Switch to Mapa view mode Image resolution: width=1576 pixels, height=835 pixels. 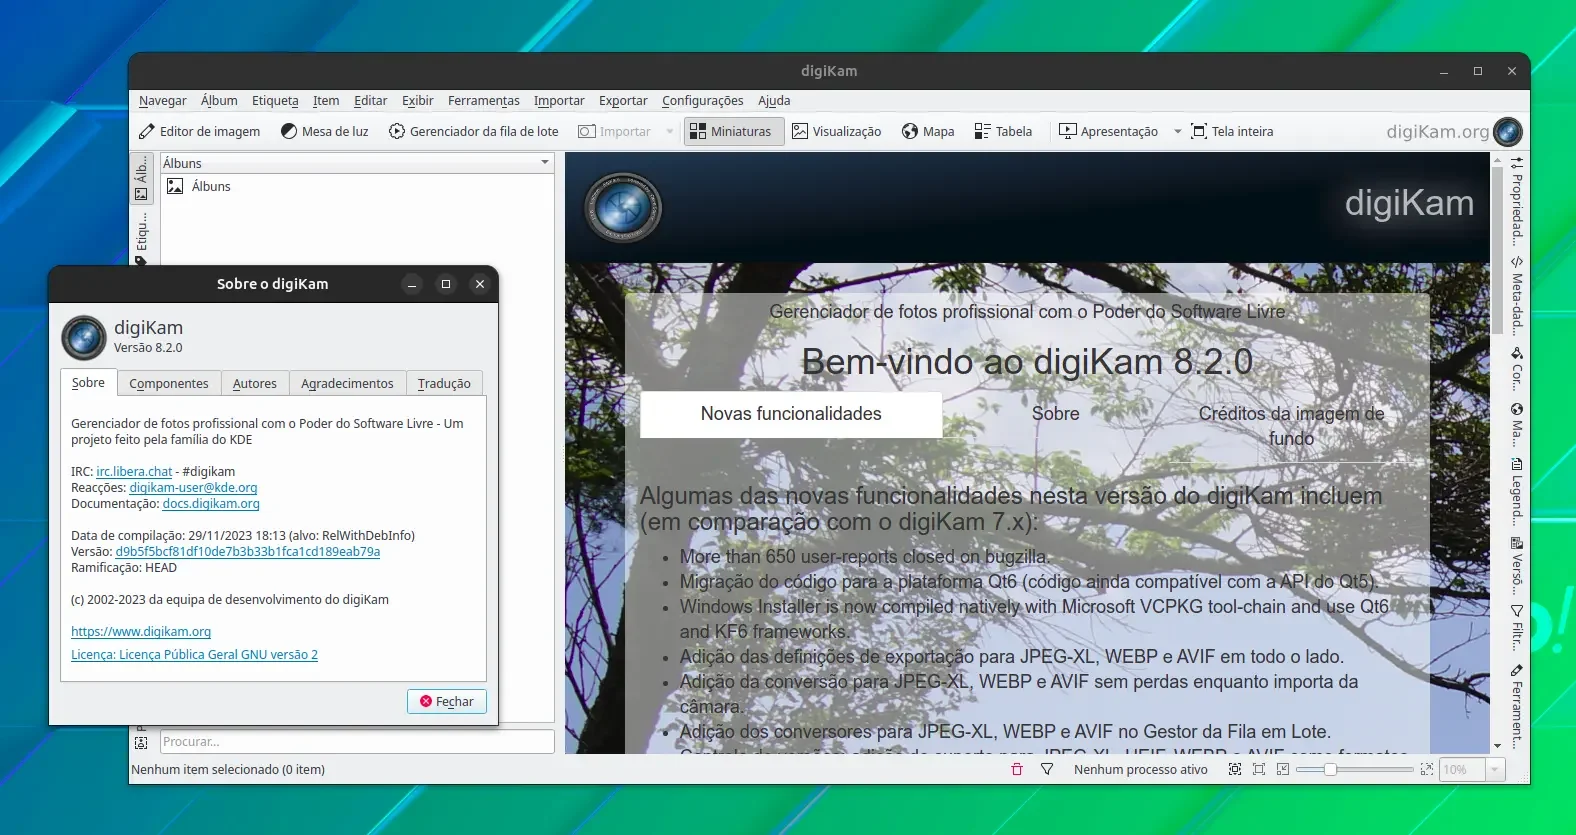(928, 131)
